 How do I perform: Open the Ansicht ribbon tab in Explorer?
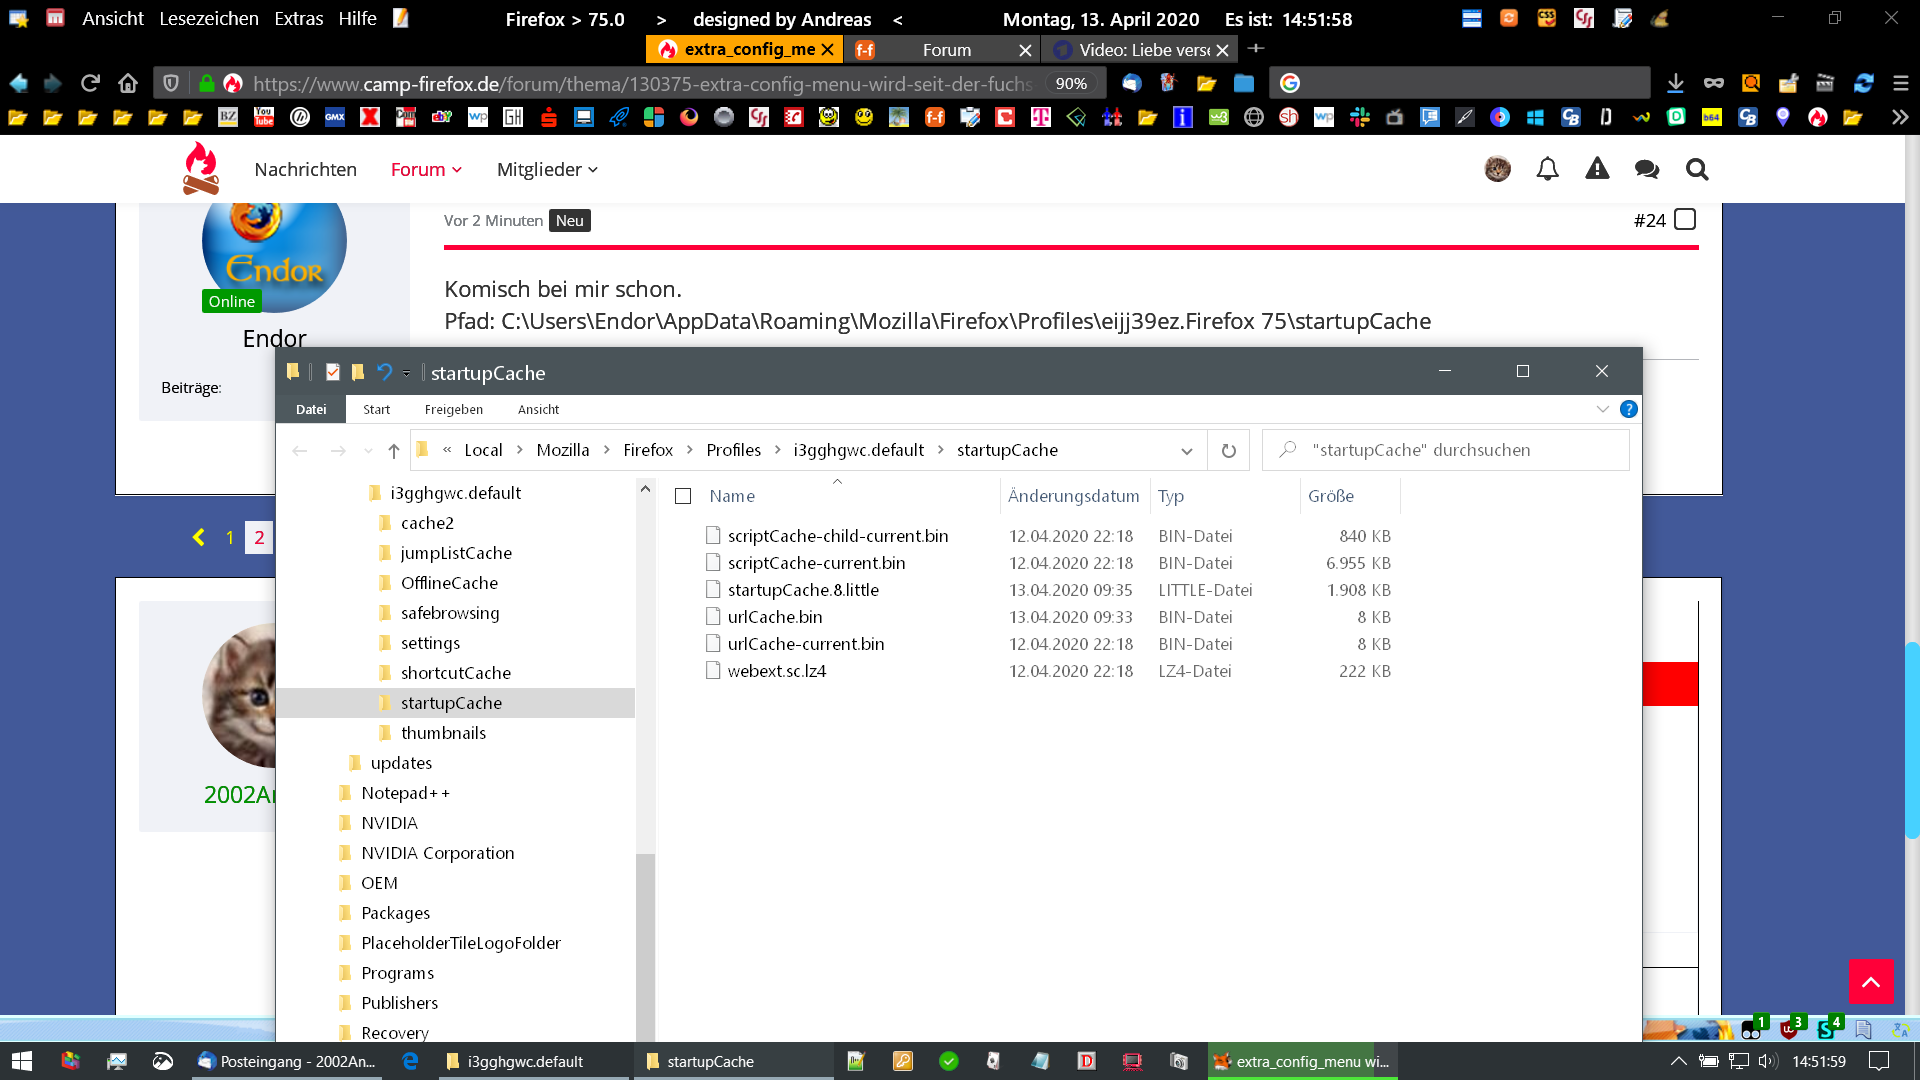click(x=538, y=409)
